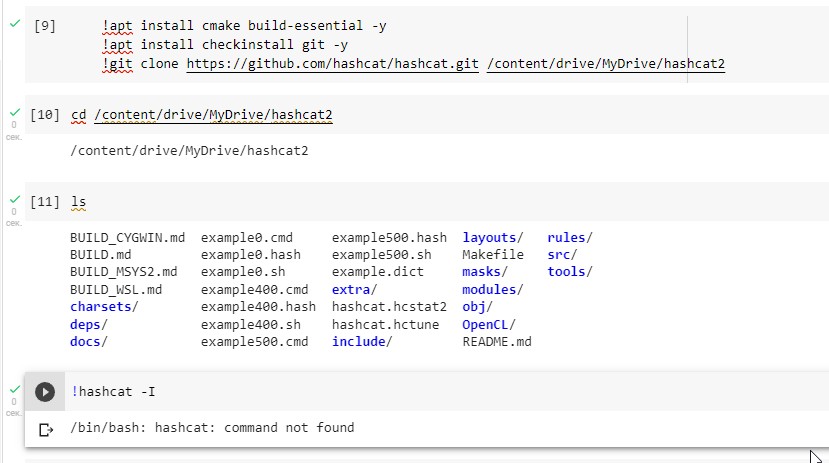Click the OpenCL/ directory in the listing

tap(487, 325)
